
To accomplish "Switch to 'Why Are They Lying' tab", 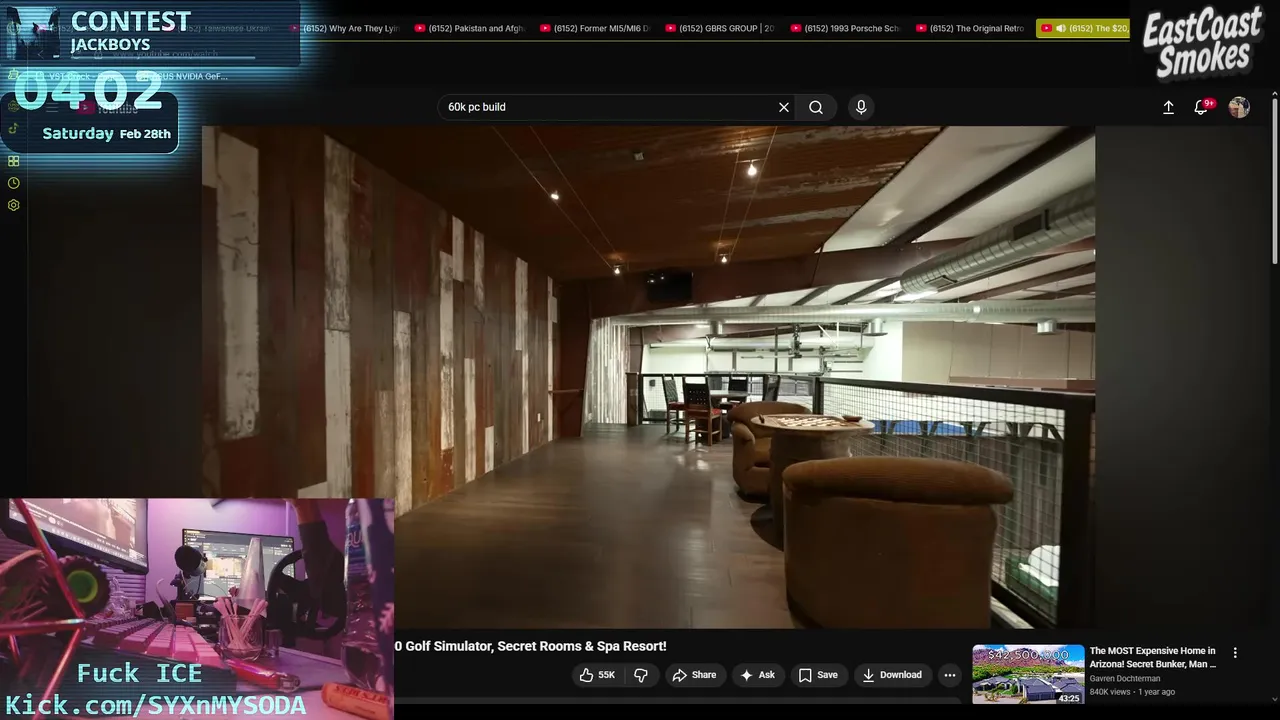I will (345, 28).
